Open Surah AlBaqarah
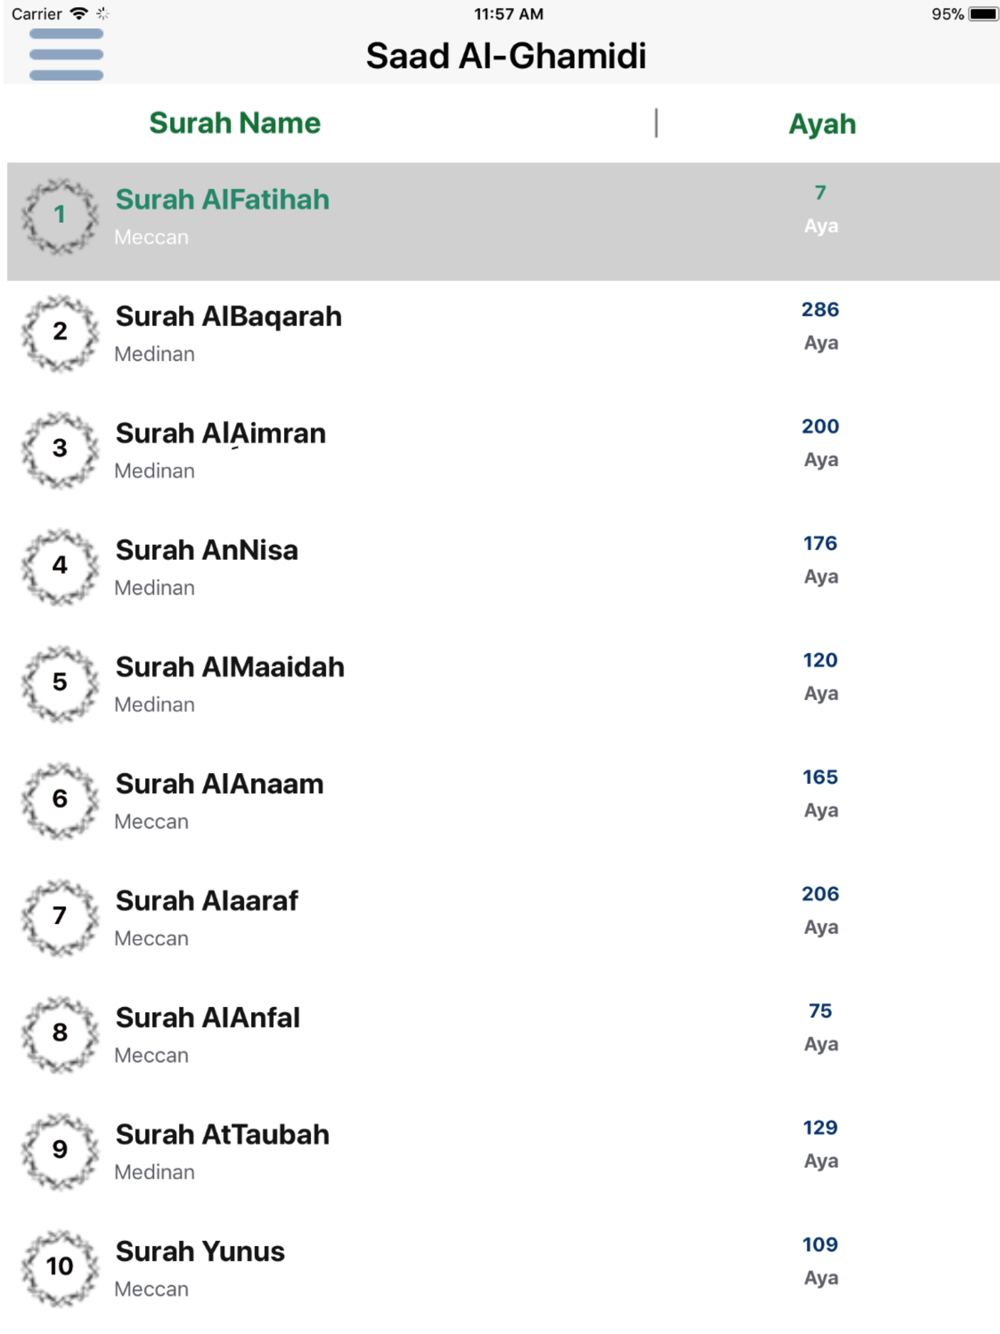The image size is (1000, 1334). click(228, 317)
